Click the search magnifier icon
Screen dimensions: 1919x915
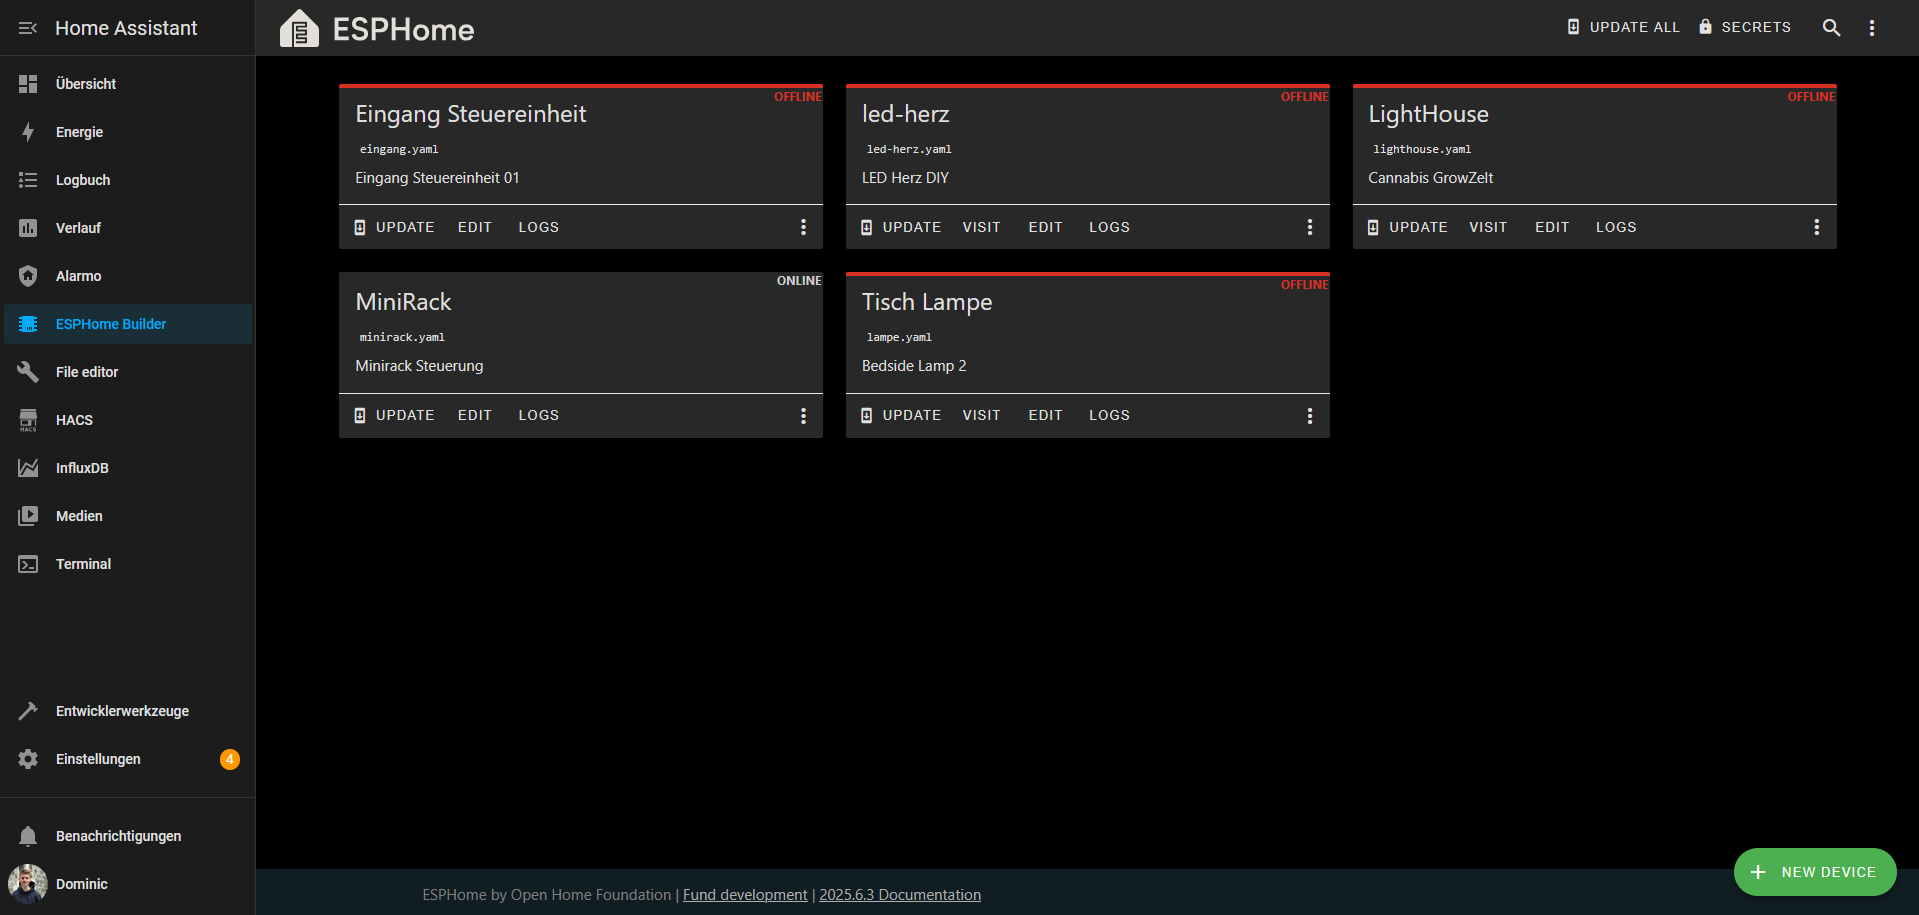pos(1831,28)
